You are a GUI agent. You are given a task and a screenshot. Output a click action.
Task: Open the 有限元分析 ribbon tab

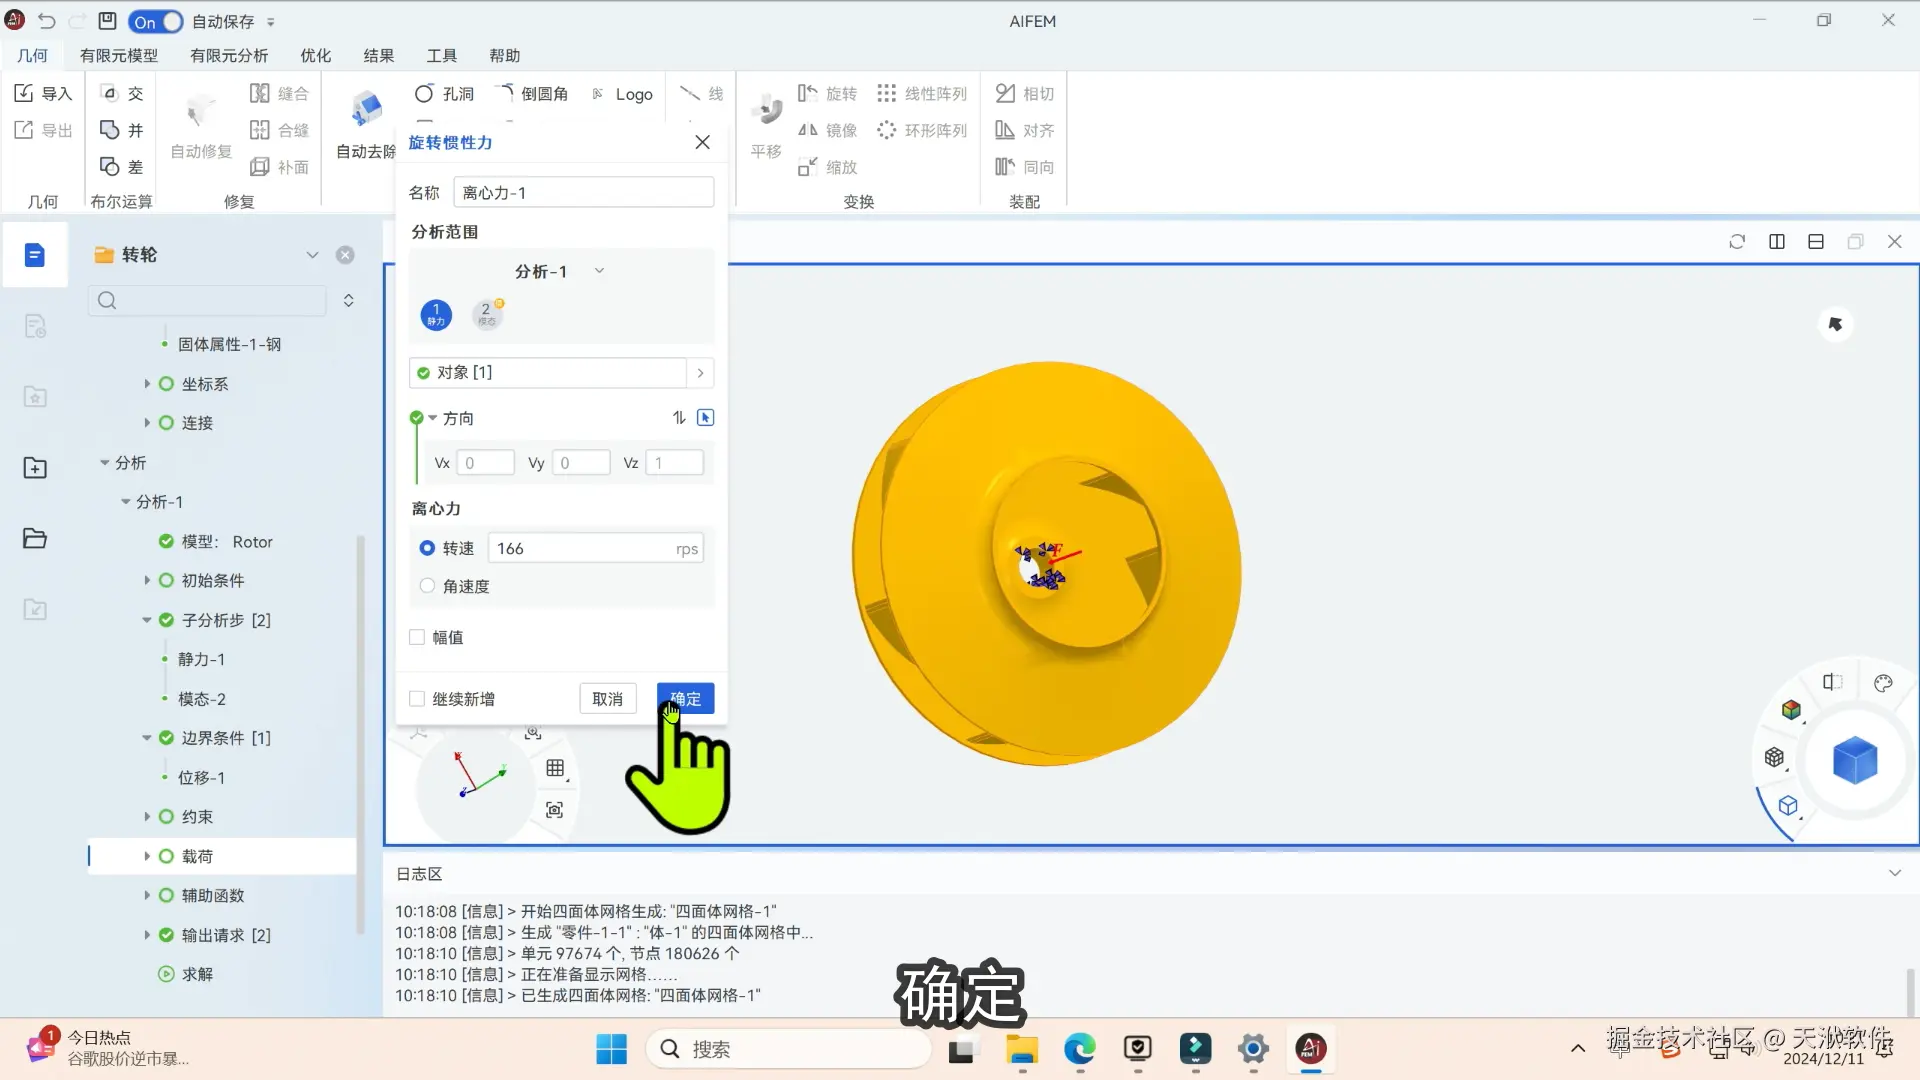229,56
